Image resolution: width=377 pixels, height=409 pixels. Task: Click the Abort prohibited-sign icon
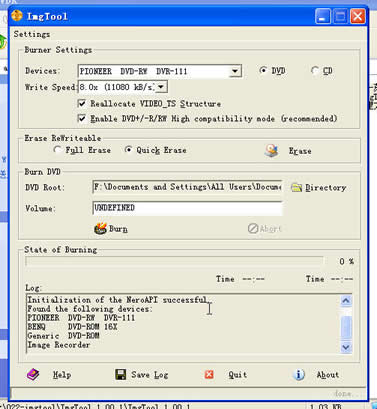click(x=253, y=228)
